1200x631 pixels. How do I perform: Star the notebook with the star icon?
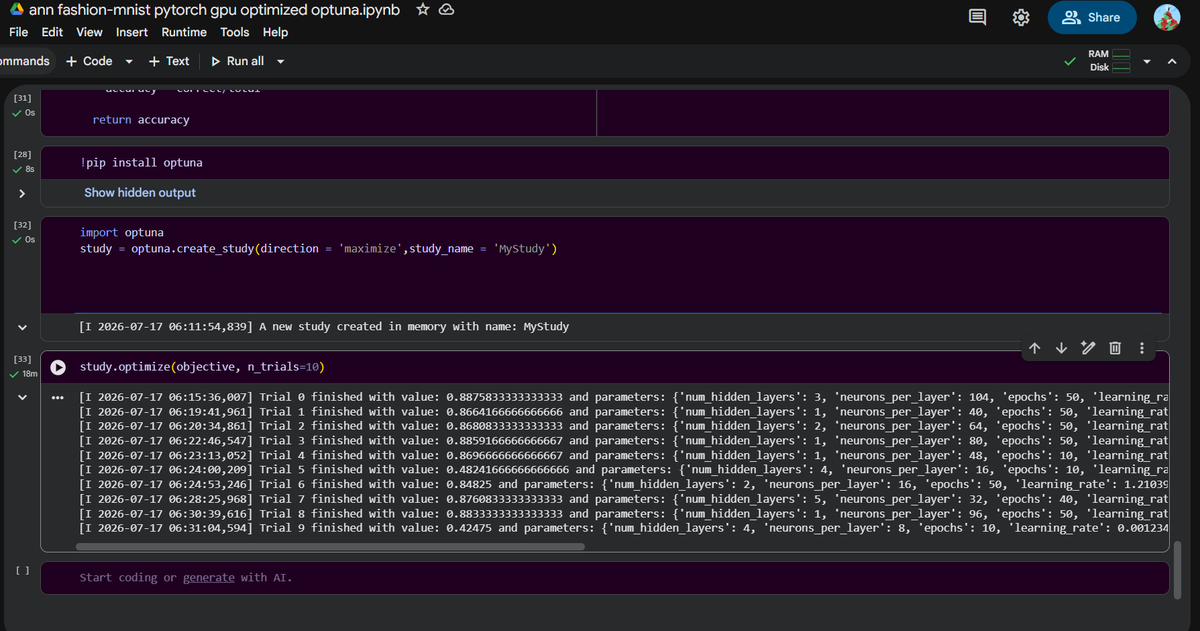pos(422,10)
